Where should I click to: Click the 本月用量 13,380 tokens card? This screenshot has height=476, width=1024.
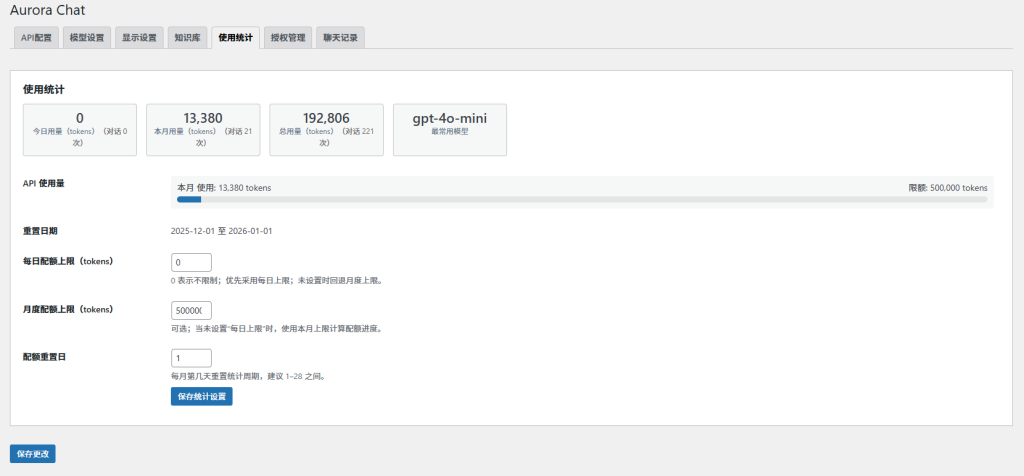(203, 130)
